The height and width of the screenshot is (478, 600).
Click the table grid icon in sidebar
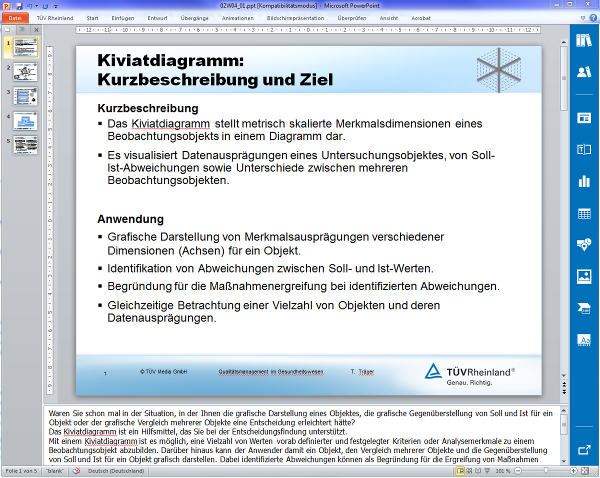pos(584,214)
